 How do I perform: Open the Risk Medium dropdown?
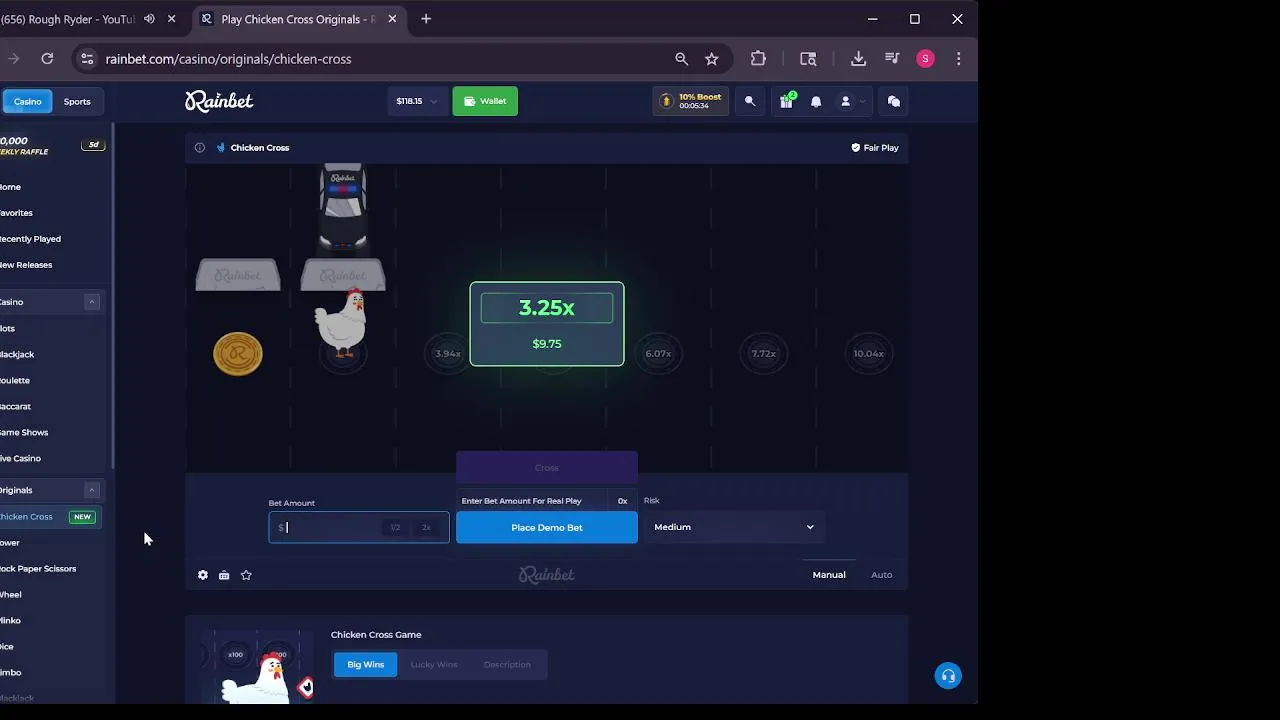[733, 527]
